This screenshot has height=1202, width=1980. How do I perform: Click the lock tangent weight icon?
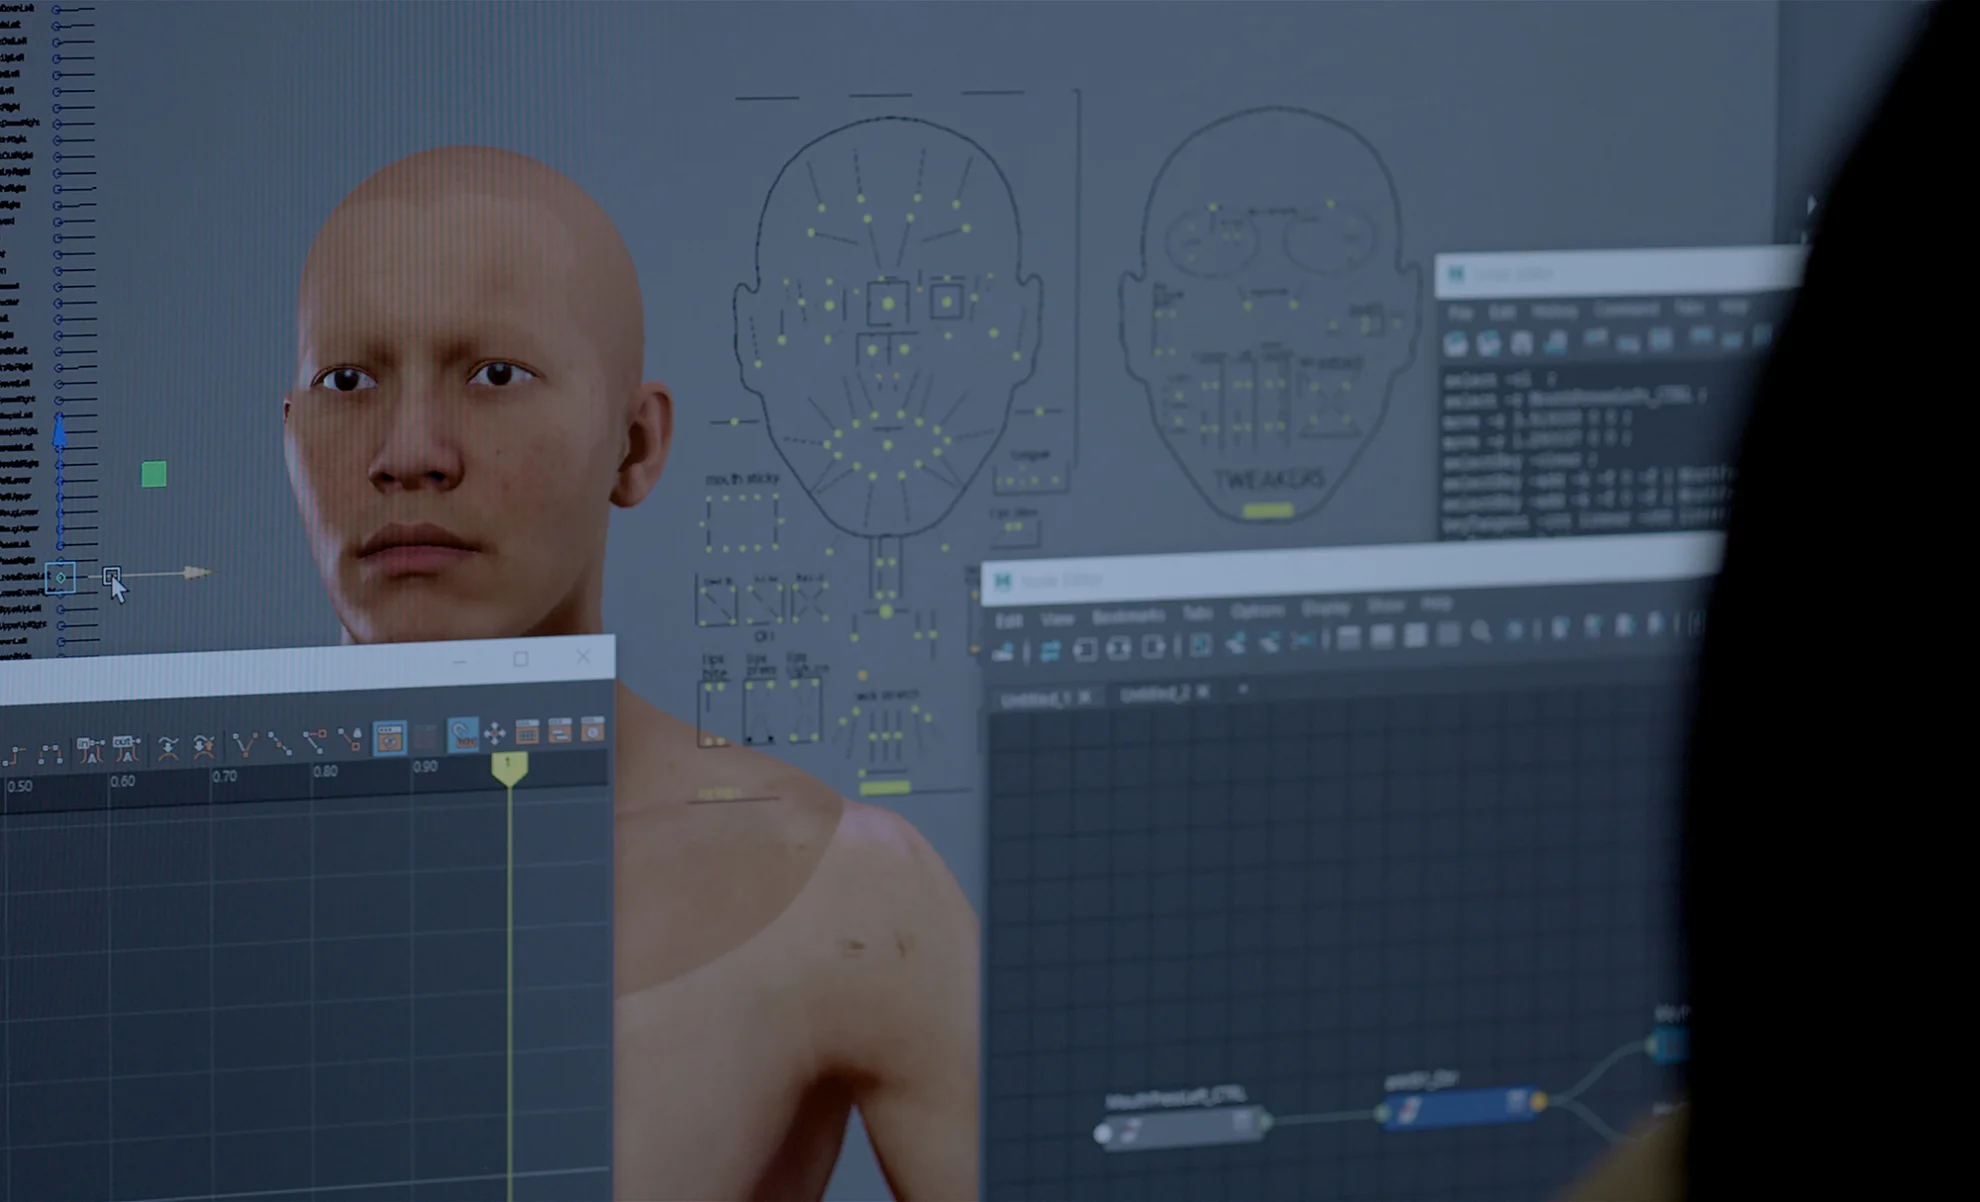pyautogui.click(x=350, y=739)
